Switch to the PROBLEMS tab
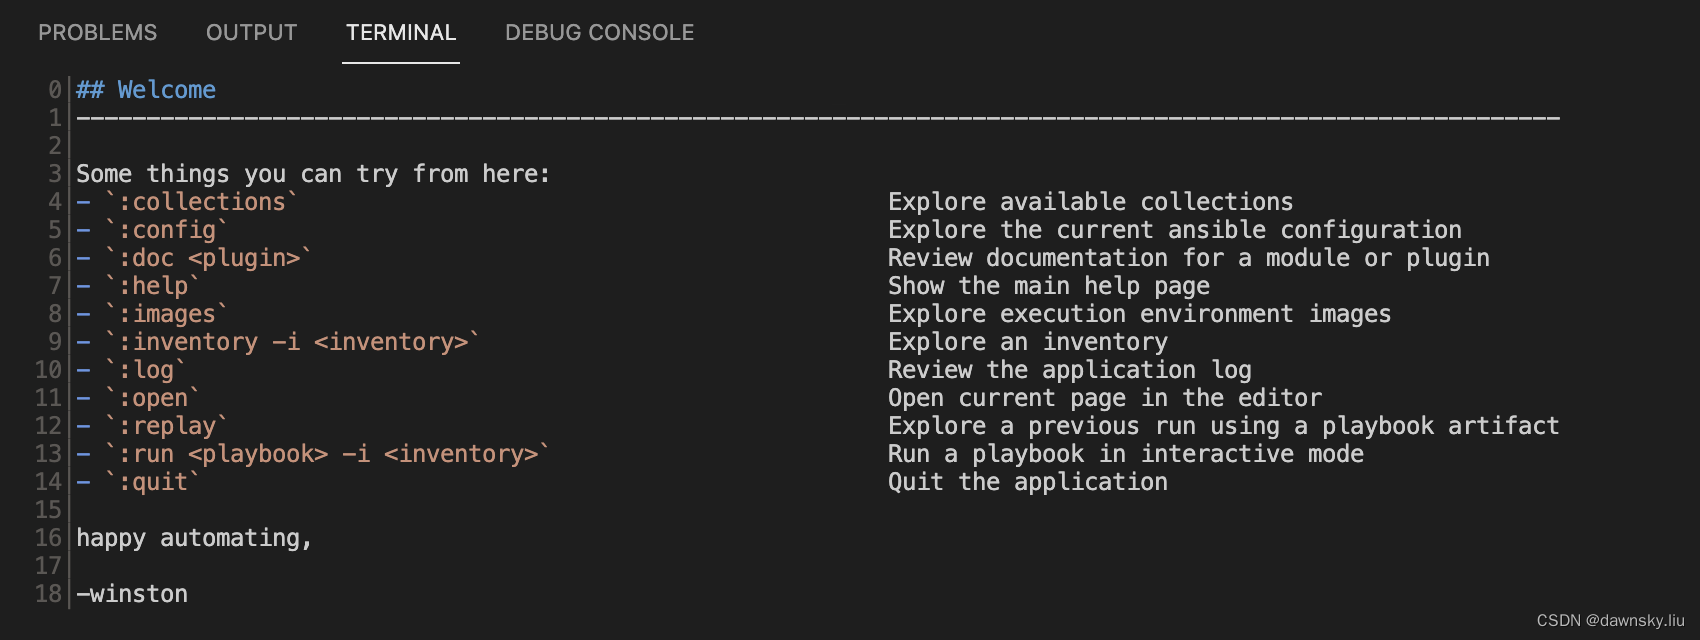 pyautogui.click(x=97, y=32)
